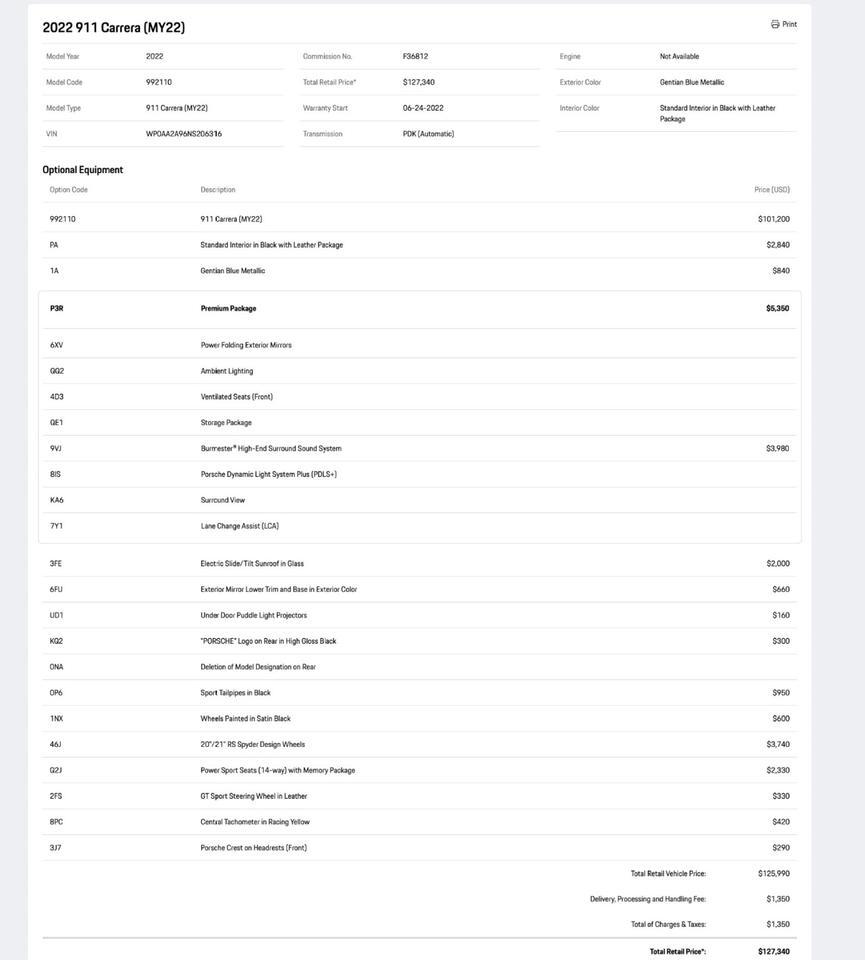Click the Description column header
The height and width of the screenshot is (960, 865).
click(x=218, y=190)
